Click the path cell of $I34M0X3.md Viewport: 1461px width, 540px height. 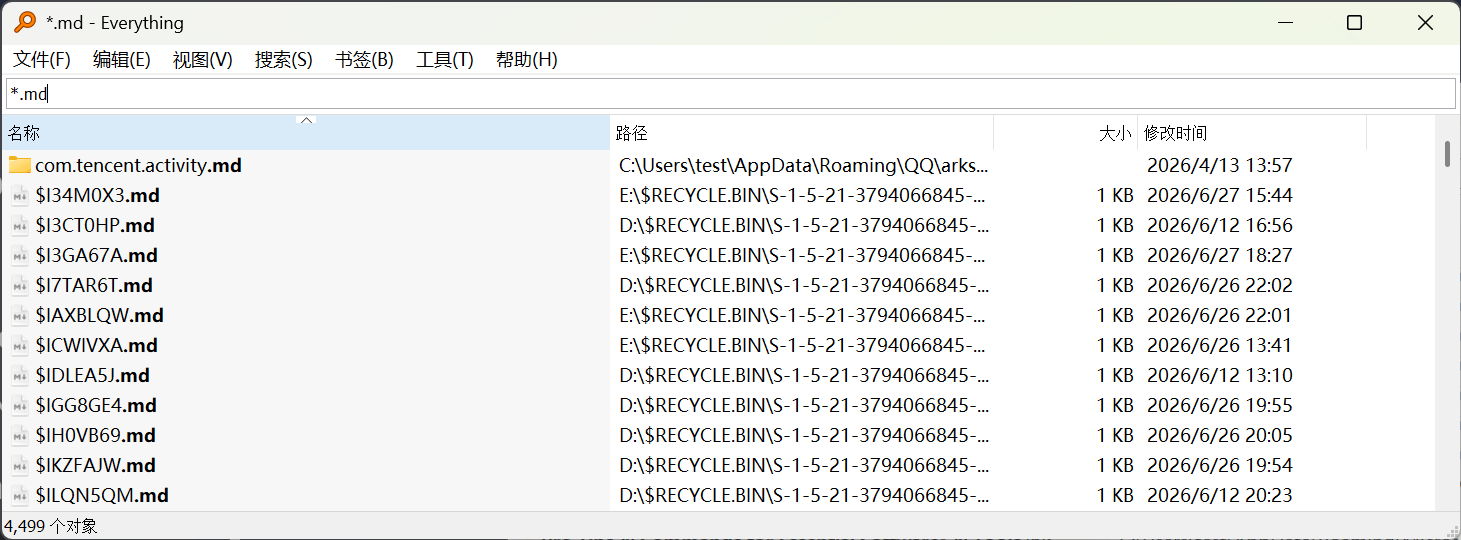[804, 195]
